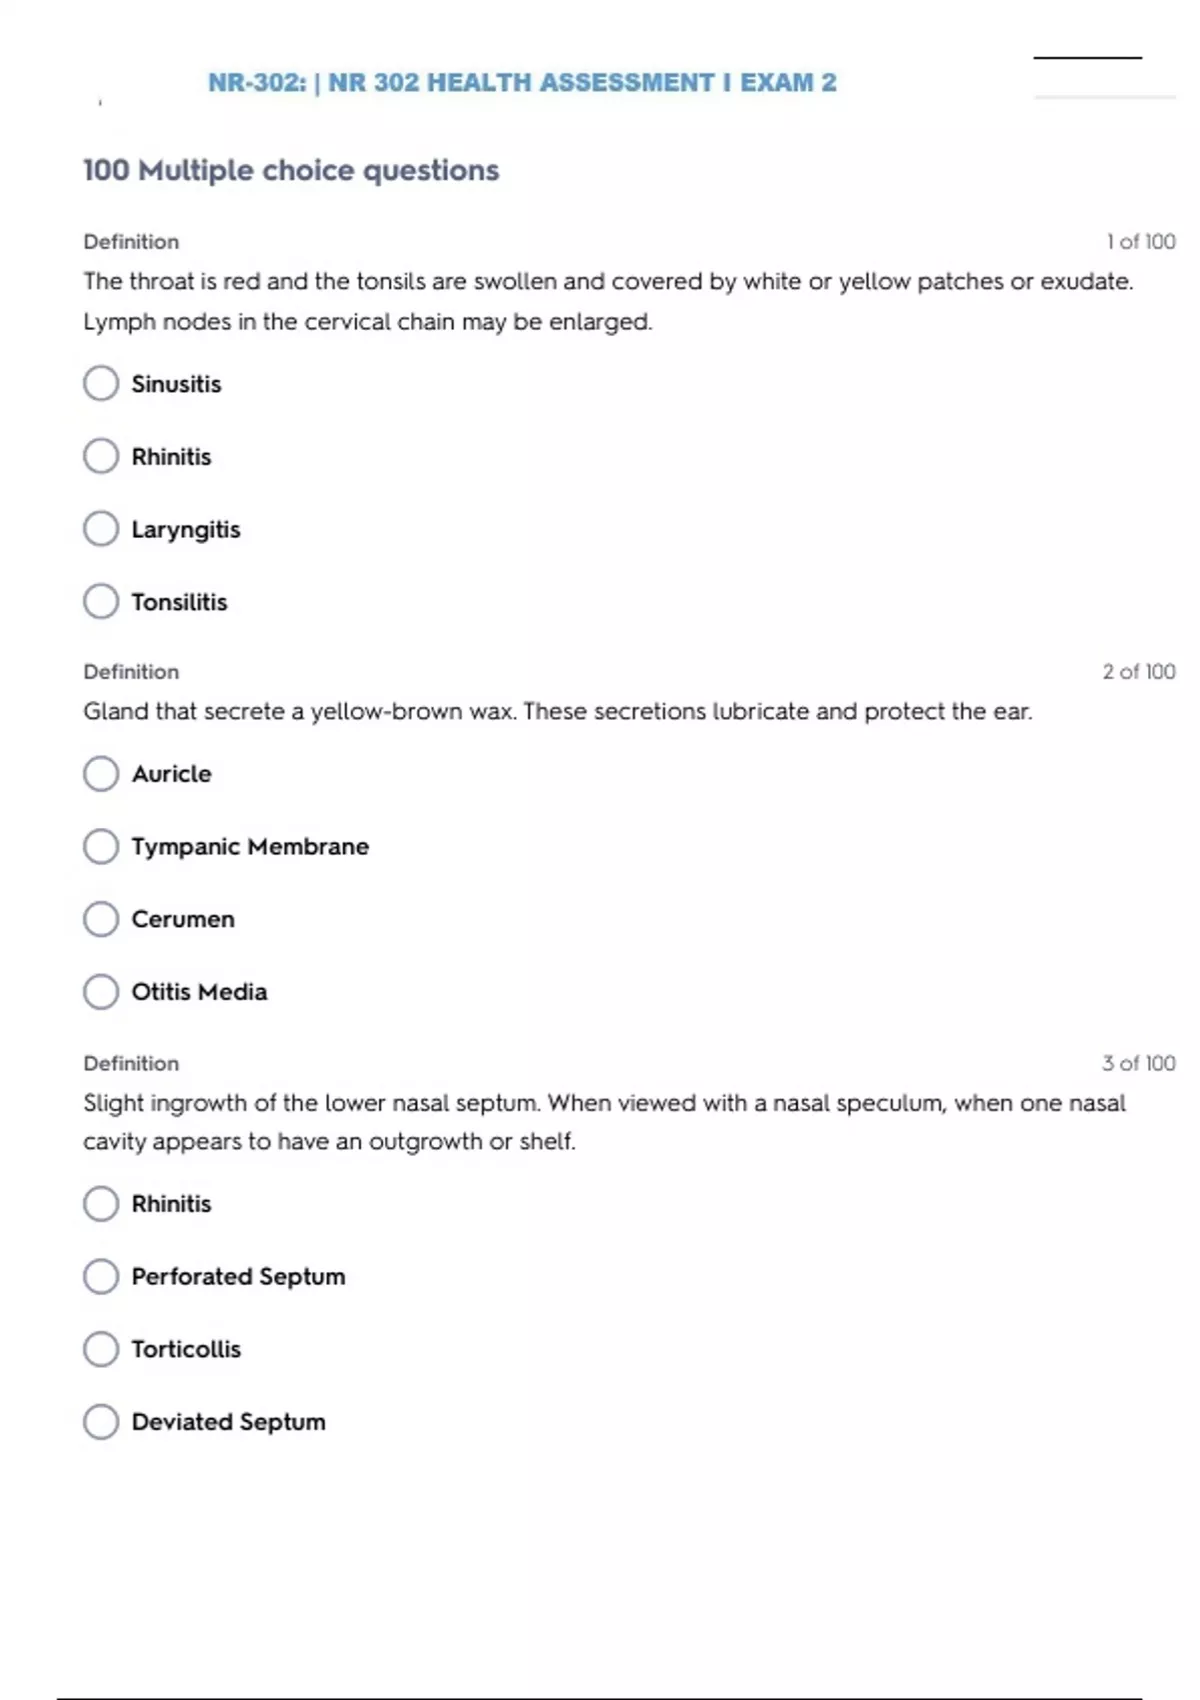
Task: Select Deviated Septum as the answer
Action: (x=101, y=1421)
